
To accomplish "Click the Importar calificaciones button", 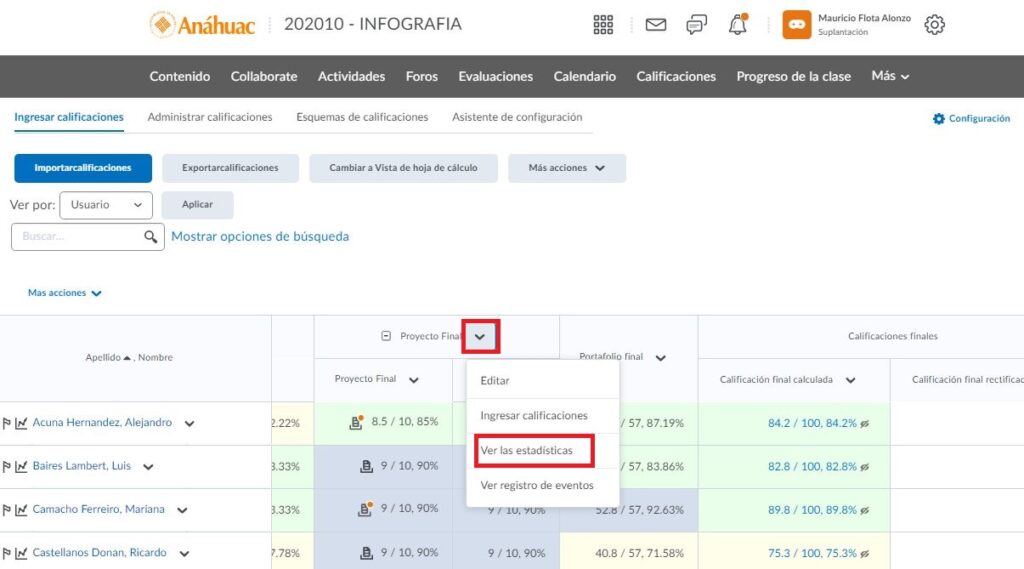I will [x=83, y=168].
